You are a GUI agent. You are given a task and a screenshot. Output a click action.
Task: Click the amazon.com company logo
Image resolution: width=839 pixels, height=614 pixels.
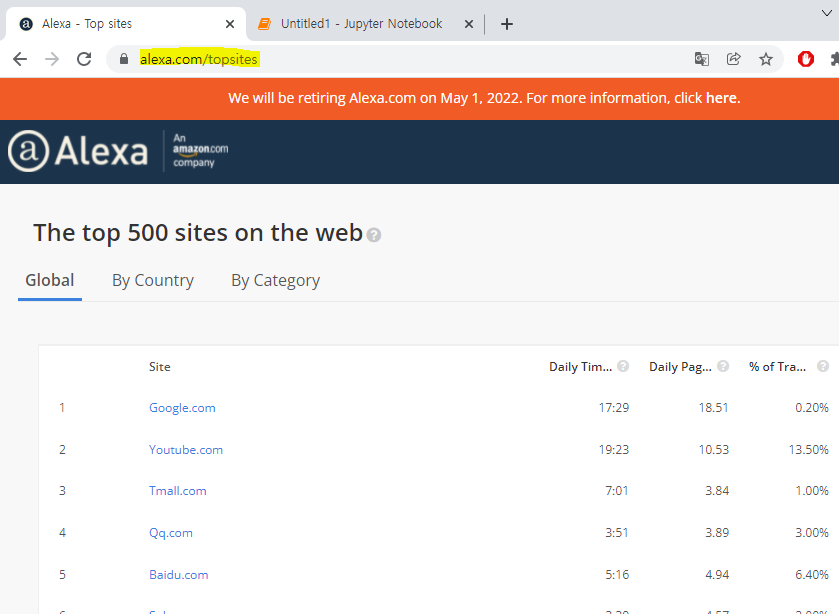200,150
